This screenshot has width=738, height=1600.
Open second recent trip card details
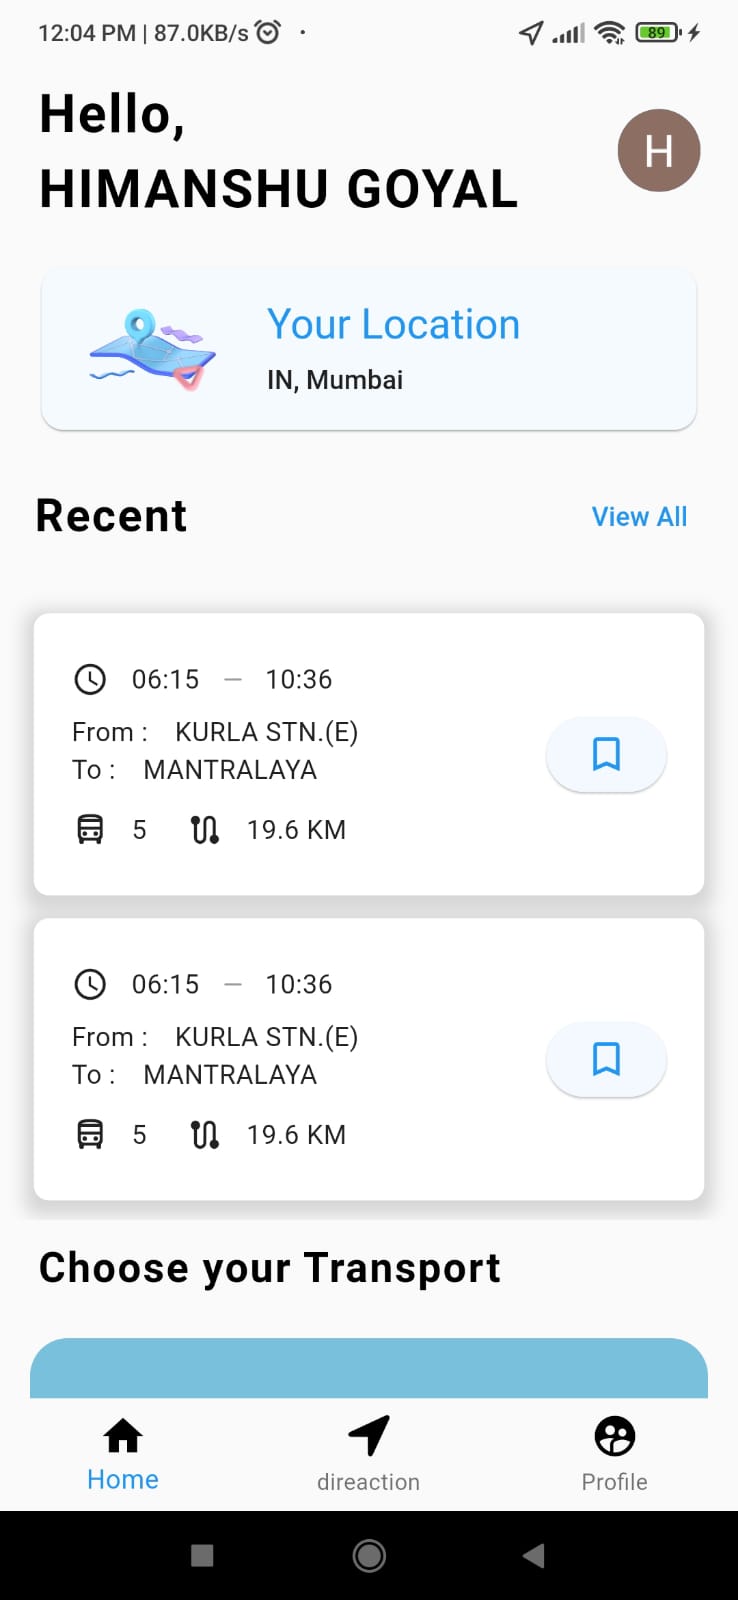coord(369,1059)
